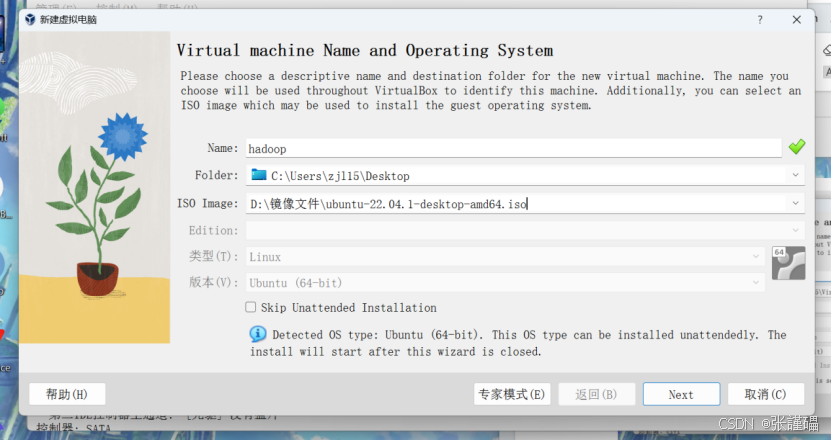
Task: Enable the Skip Unattended Installation checkbox
Action: click(x=251, y=307)
